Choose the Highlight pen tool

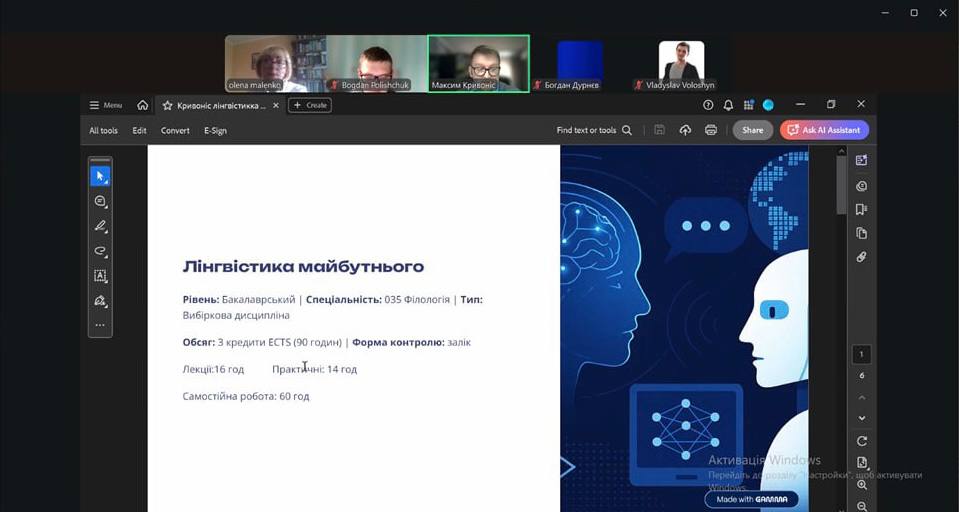tap(100, 226)
